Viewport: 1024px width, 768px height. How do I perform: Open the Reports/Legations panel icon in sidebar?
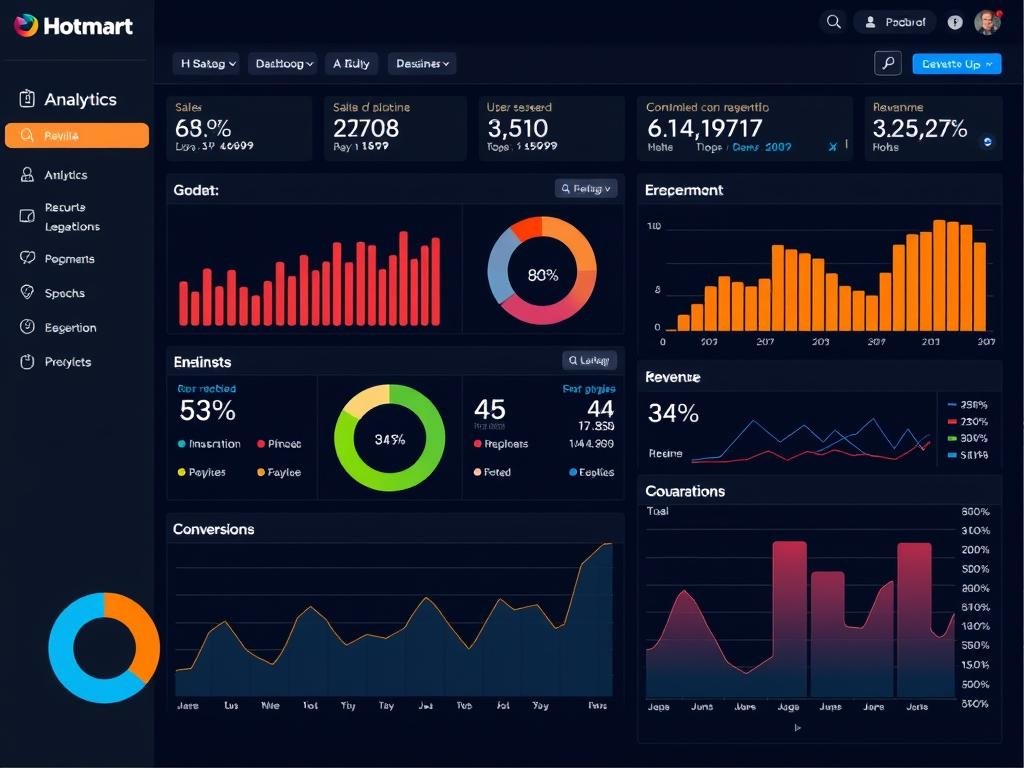pyautogui.click(x=26, y=214)
